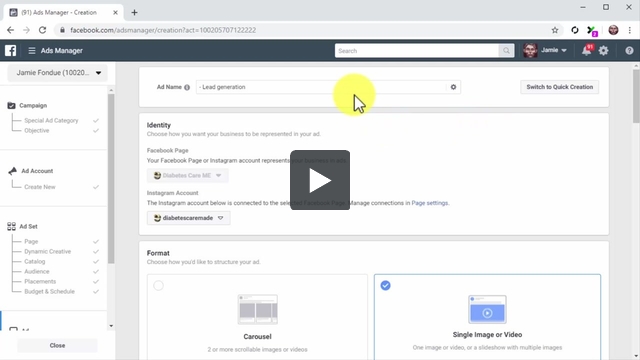
Task: Go to the Audience item in Ad Set
Action: (37, 271)
